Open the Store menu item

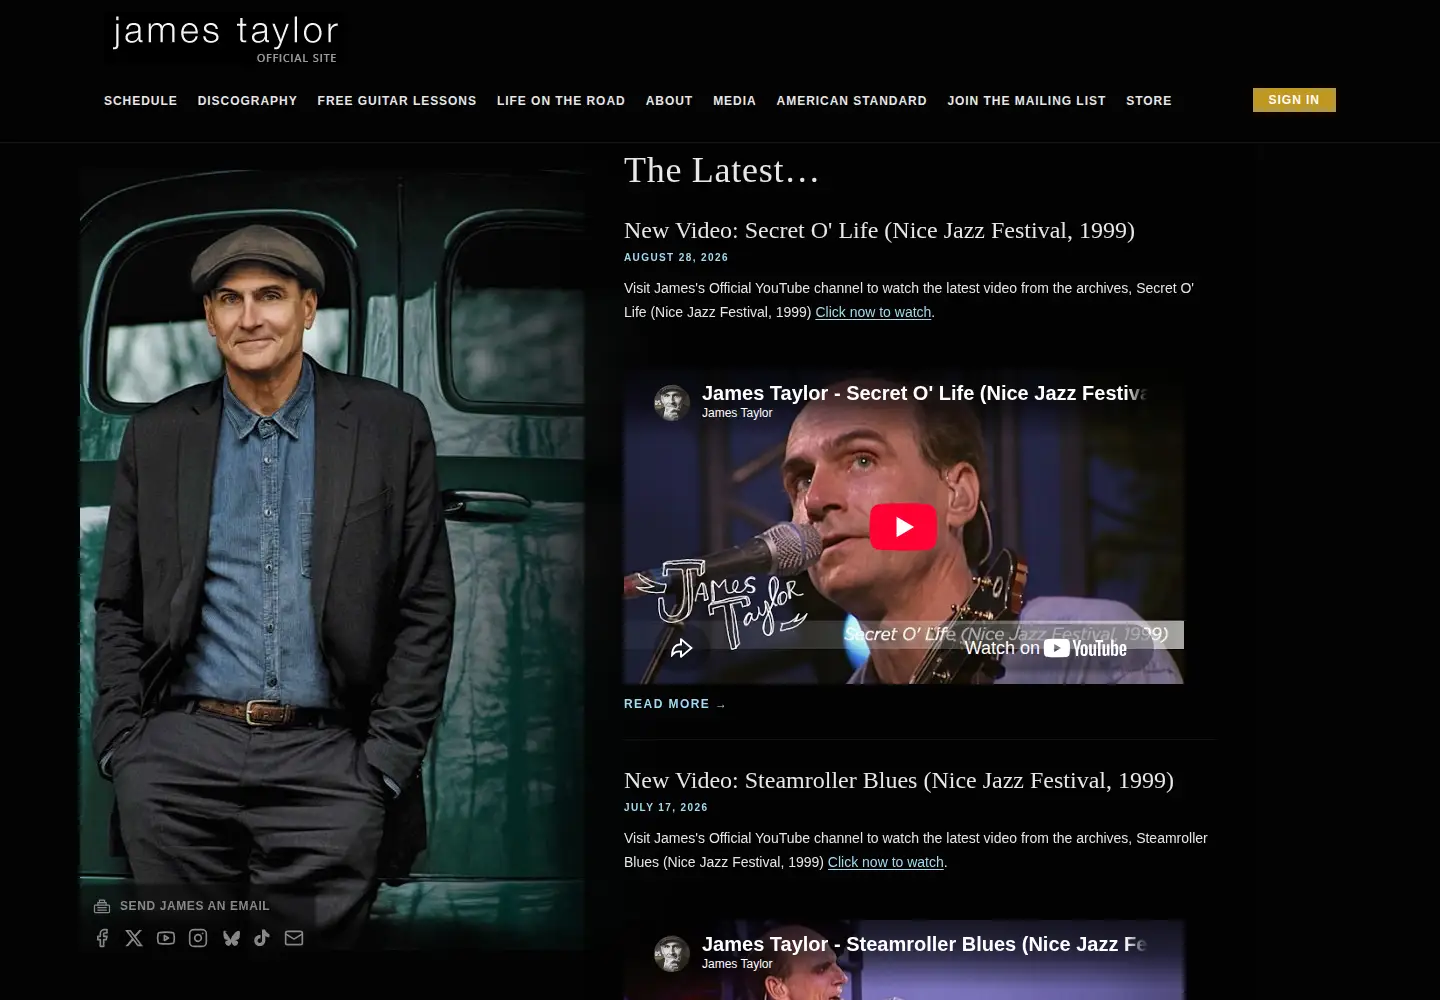[x=1149, y=101]
